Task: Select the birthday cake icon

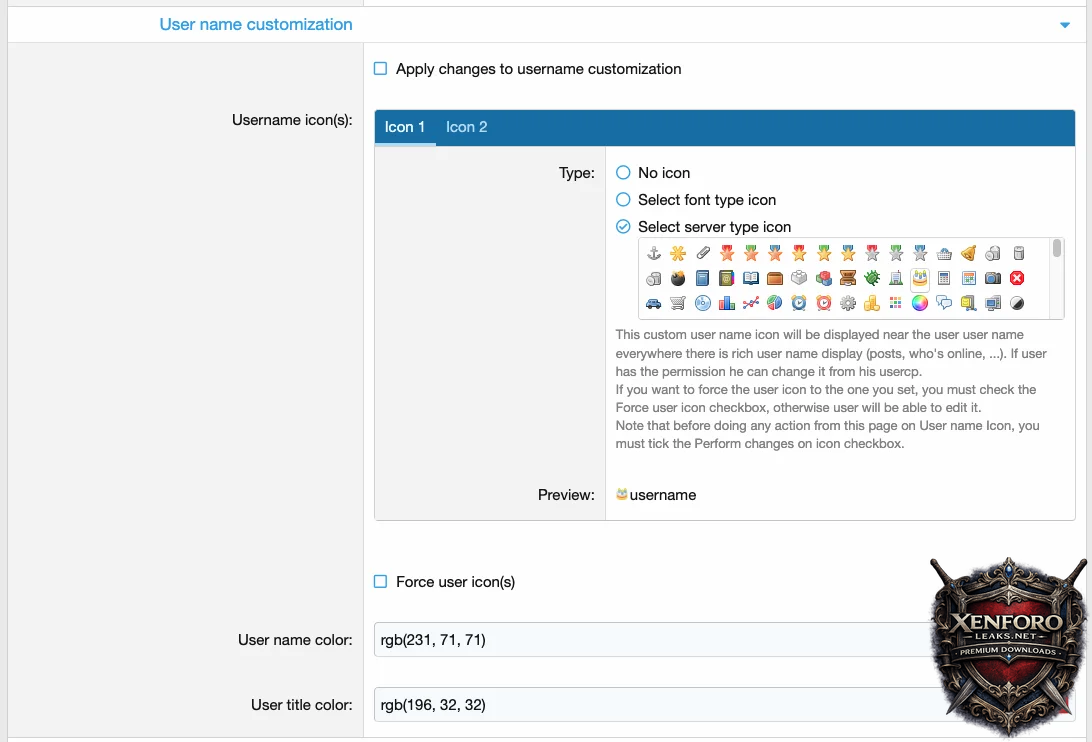Action: tap(920, 279)
